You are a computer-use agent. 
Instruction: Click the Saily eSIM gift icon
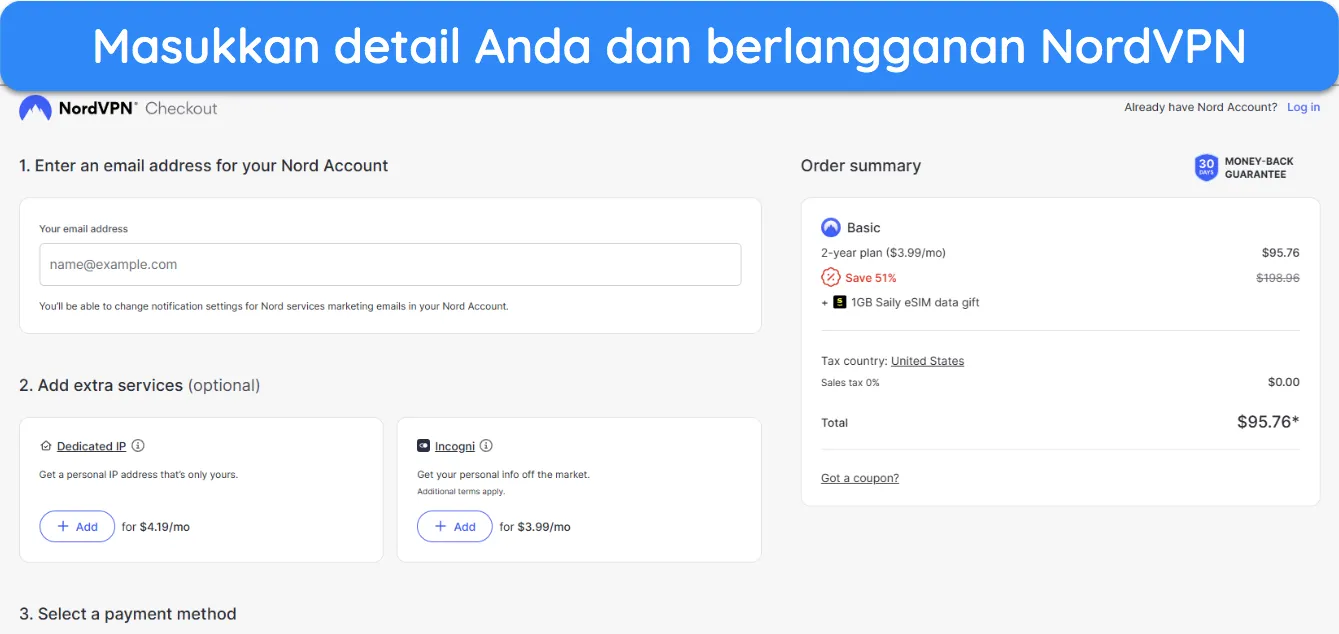coord(840,302)
